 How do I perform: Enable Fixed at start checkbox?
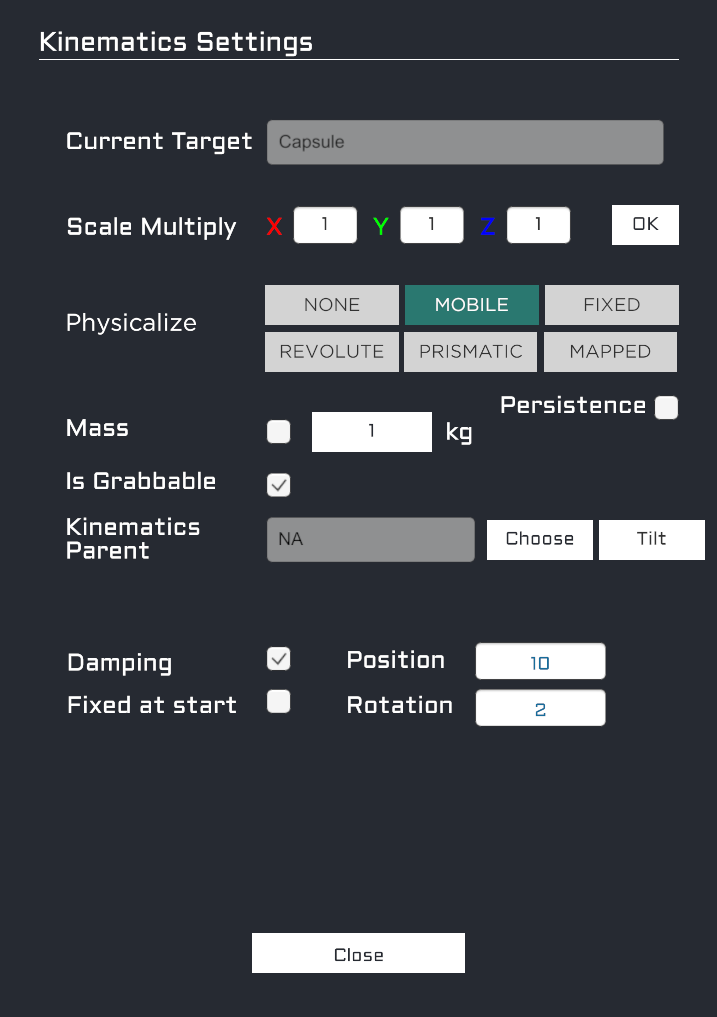point(279,702)
